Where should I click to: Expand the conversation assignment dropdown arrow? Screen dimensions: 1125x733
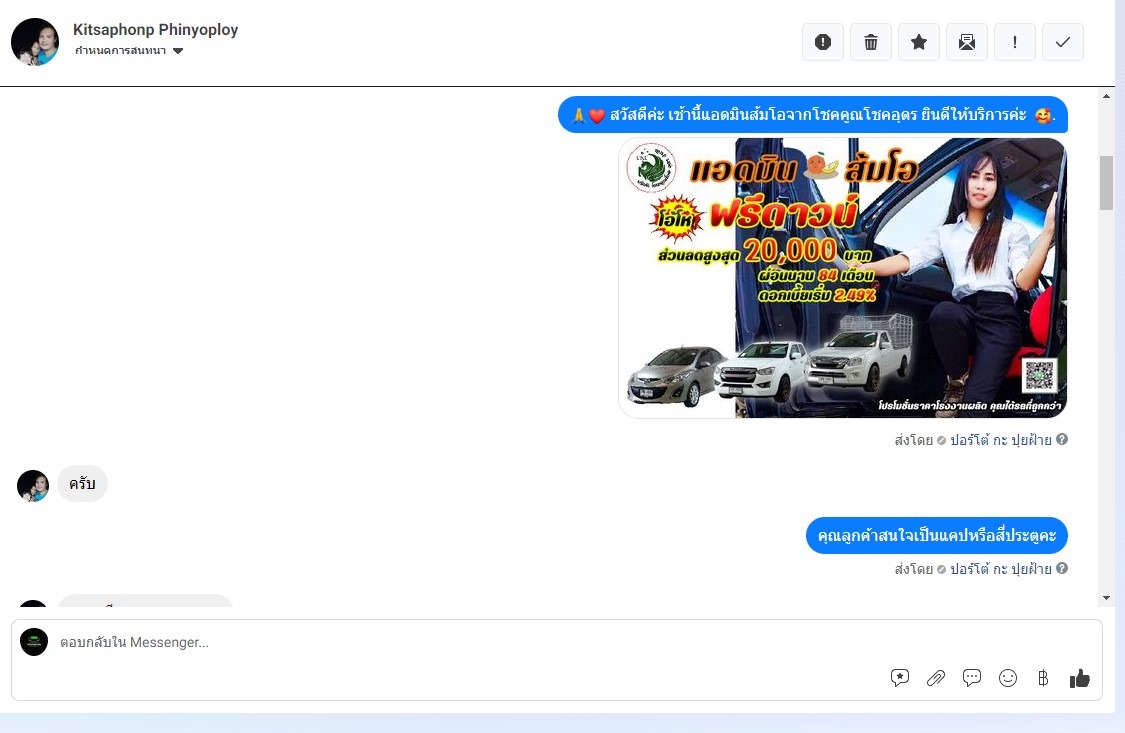[x=178, y=51]
